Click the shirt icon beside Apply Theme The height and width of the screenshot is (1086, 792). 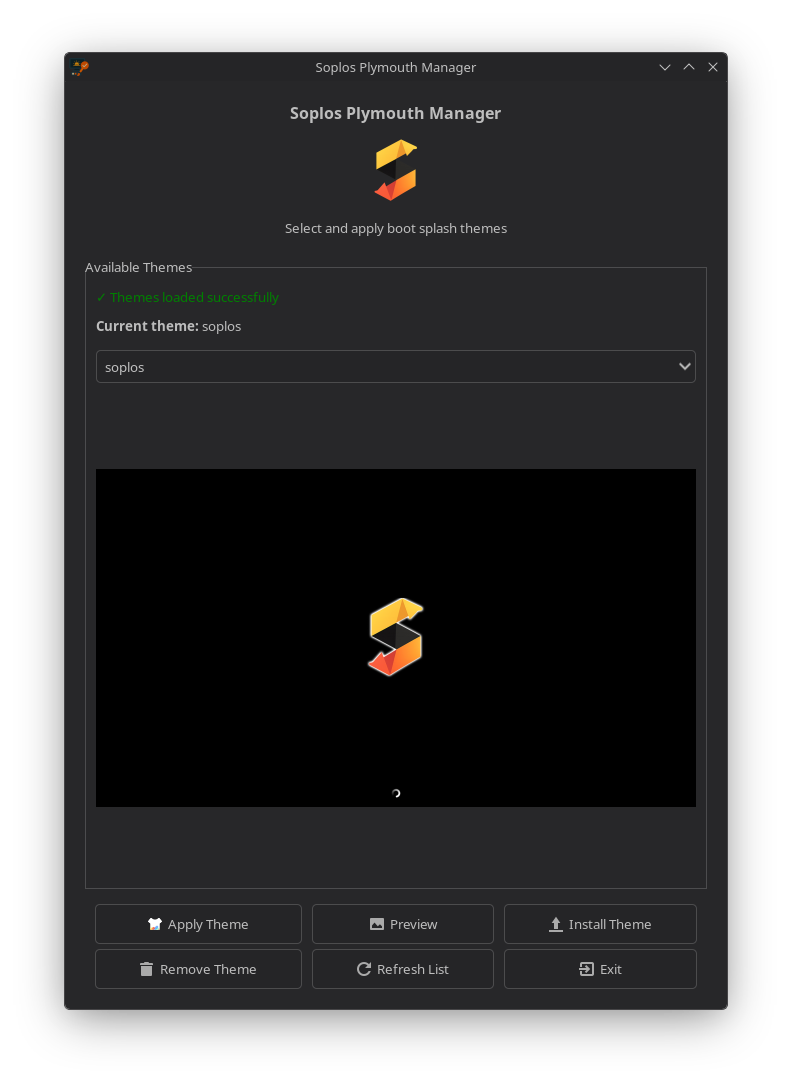[154, 924]
